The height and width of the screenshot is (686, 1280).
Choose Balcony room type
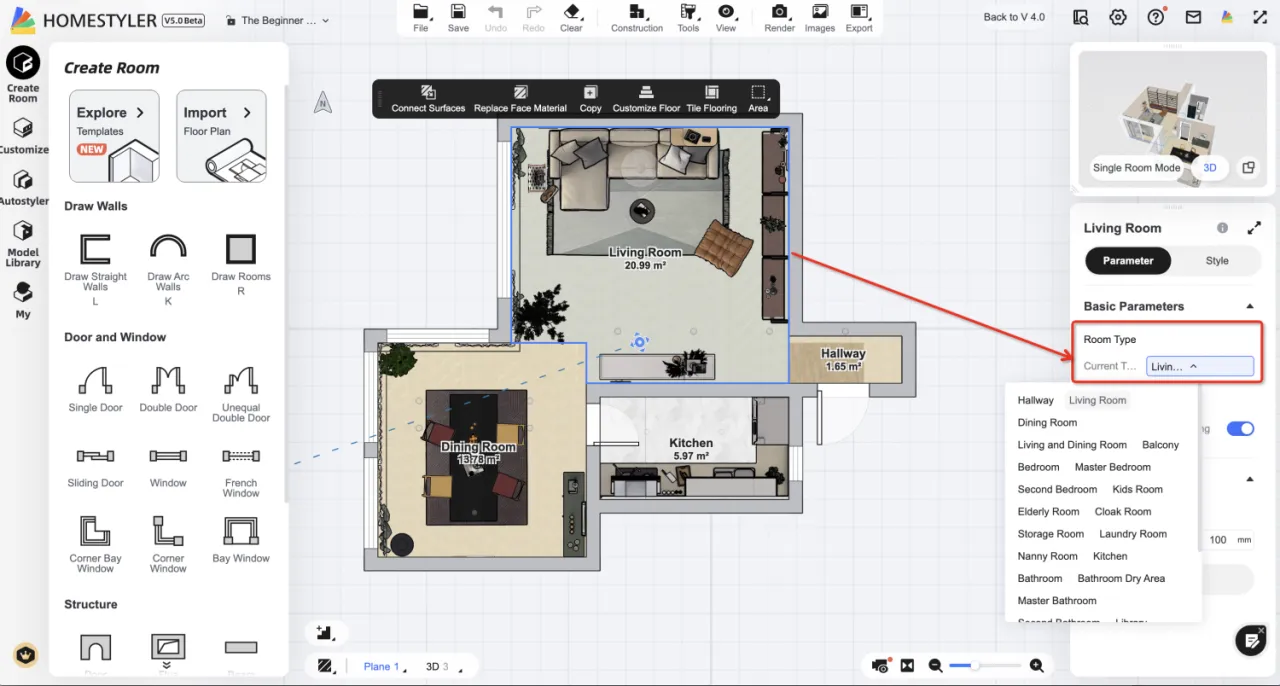pyautogui.click(x=1161, y=445)
